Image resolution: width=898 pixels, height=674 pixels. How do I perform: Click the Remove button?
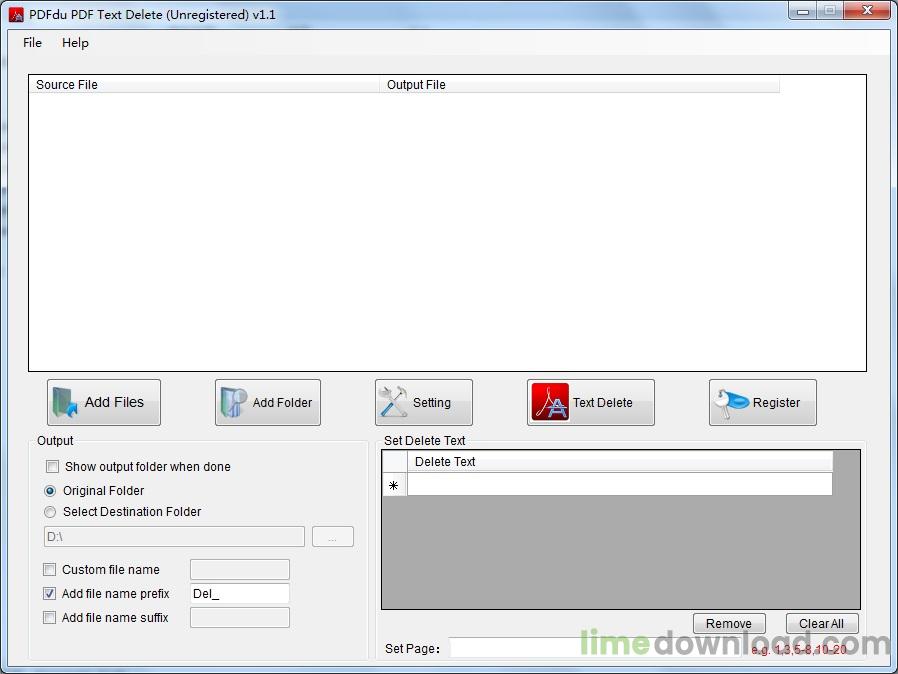point(729,624)
